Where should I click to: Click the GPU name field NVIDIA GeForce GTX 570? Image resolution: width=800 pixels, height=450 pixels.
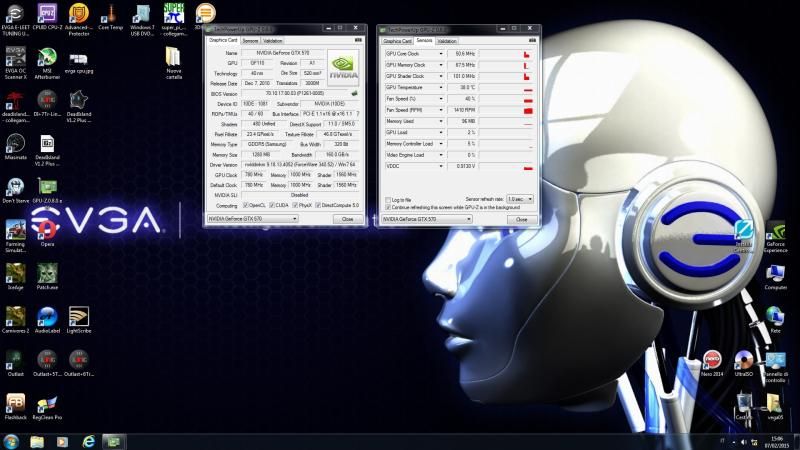[x=283, y=53]
